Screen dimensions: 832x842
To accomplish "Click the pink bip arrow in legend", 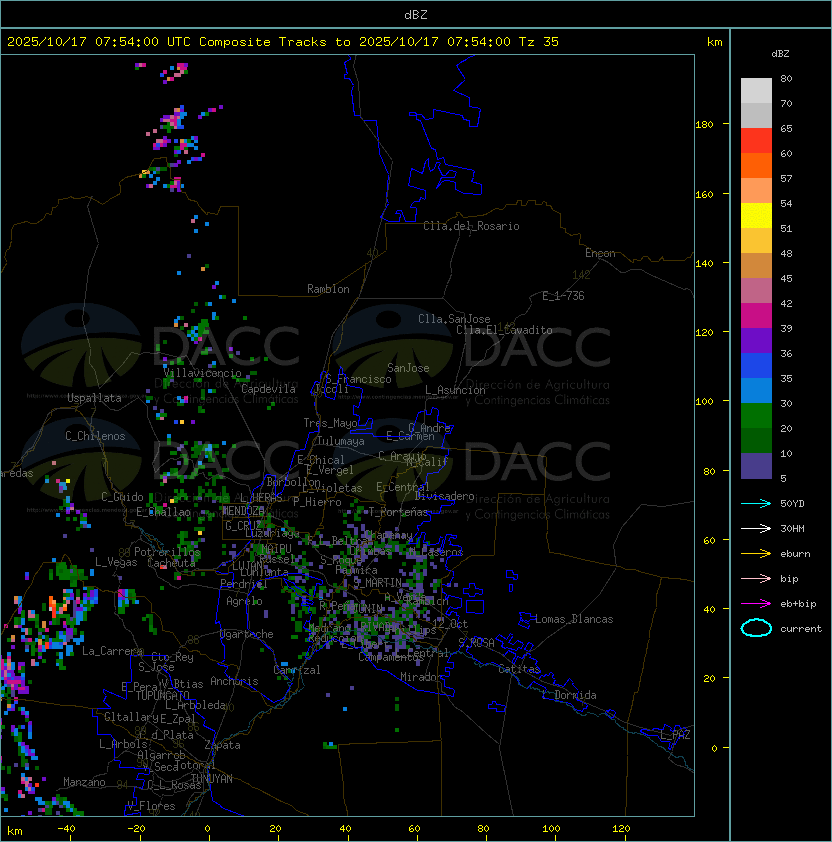I will pos(756,579).
